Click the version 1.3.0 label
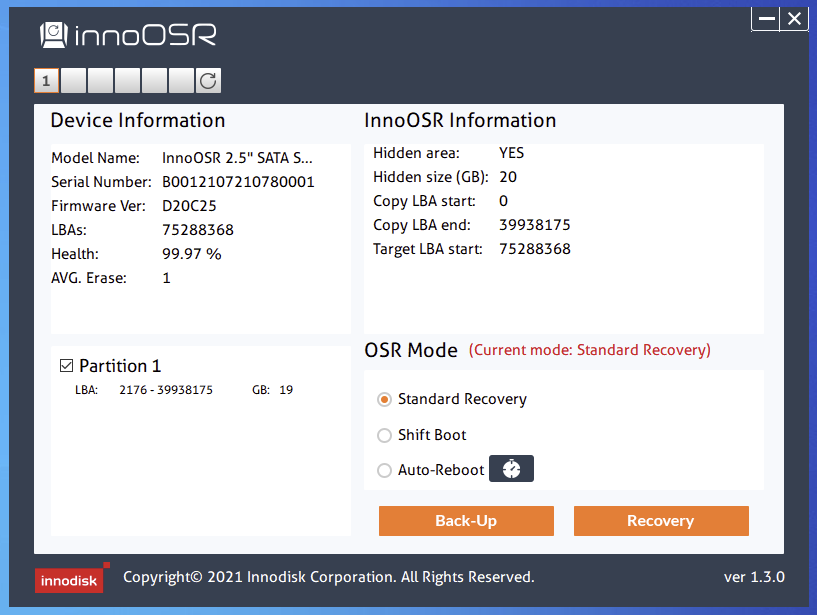The image size is (817, 615). pos(754,577)
